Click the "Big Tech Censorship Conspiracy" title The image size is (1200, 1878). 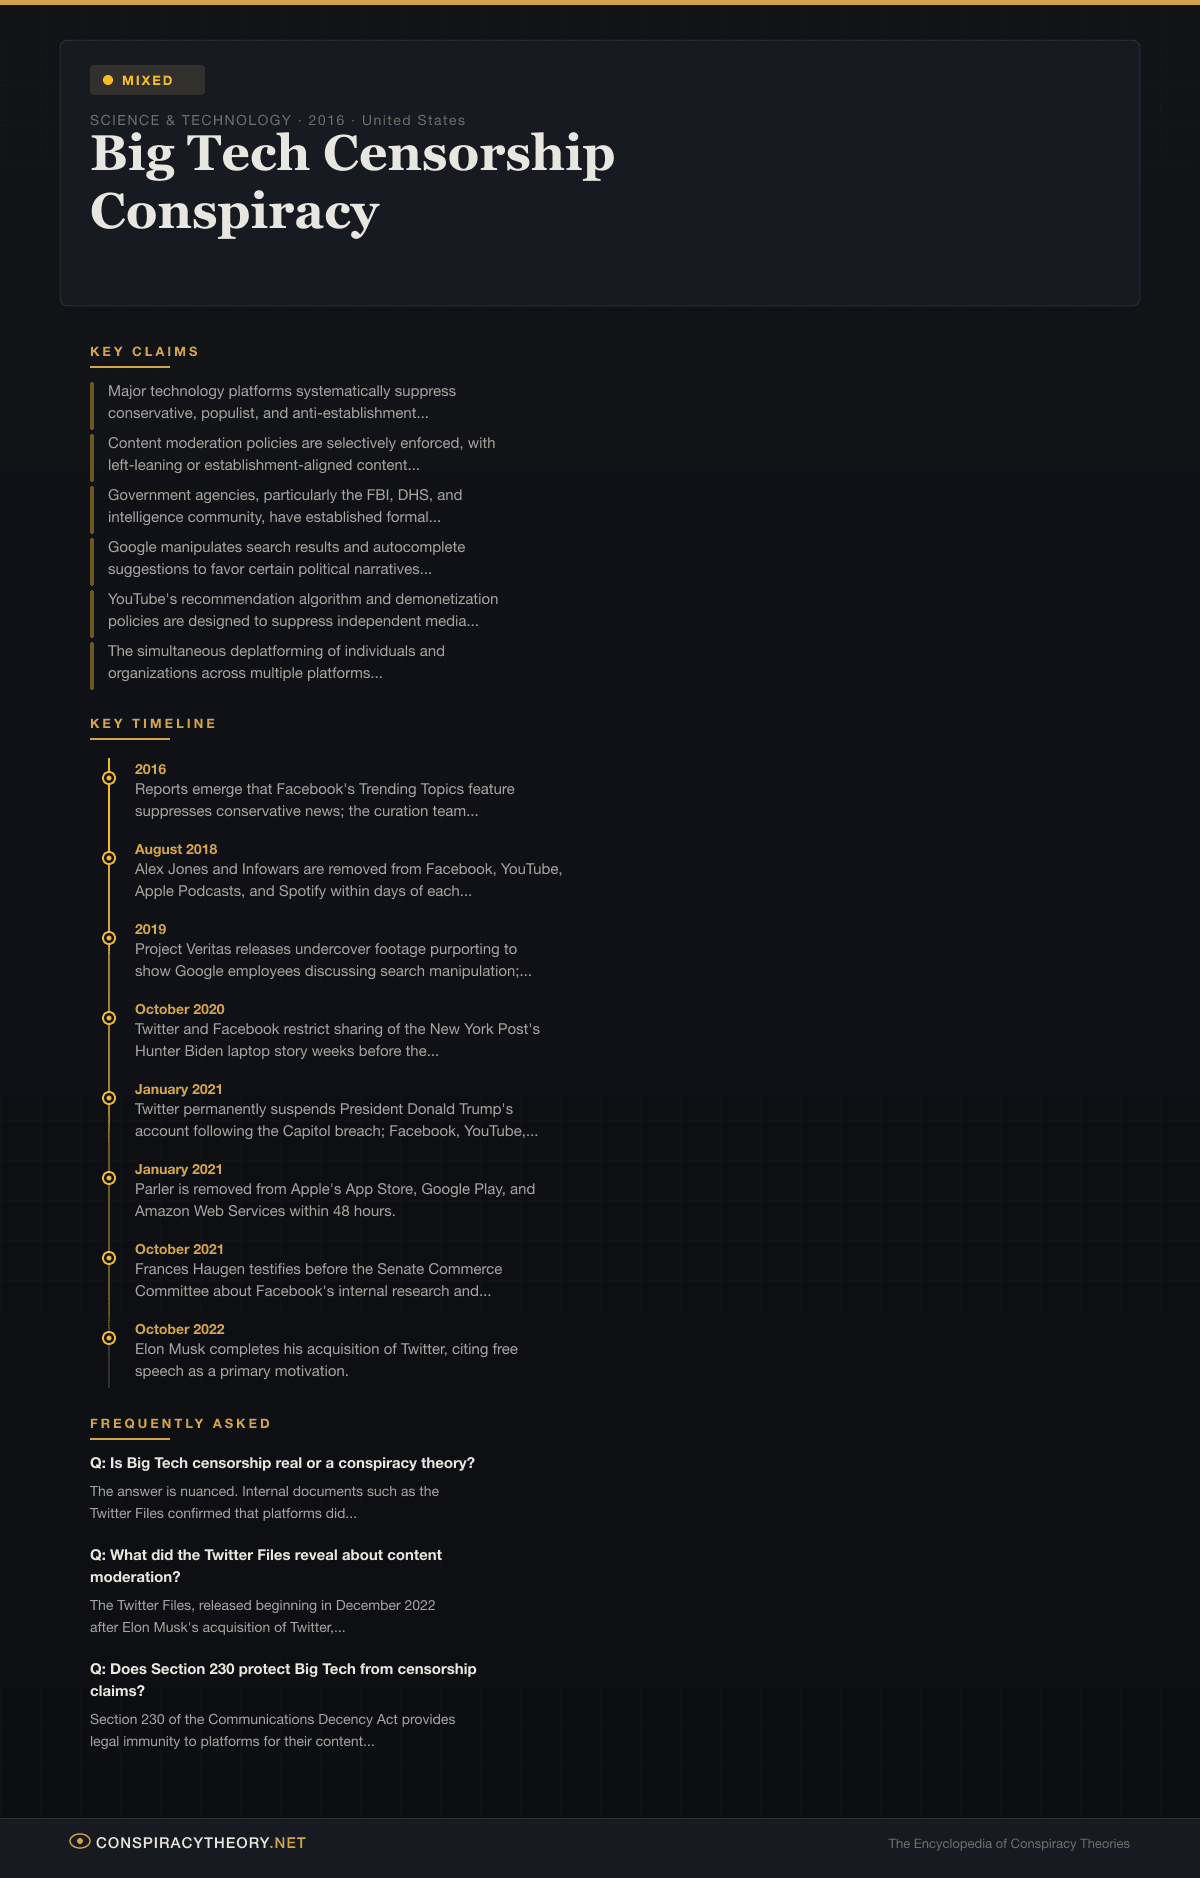pos(352,182)
